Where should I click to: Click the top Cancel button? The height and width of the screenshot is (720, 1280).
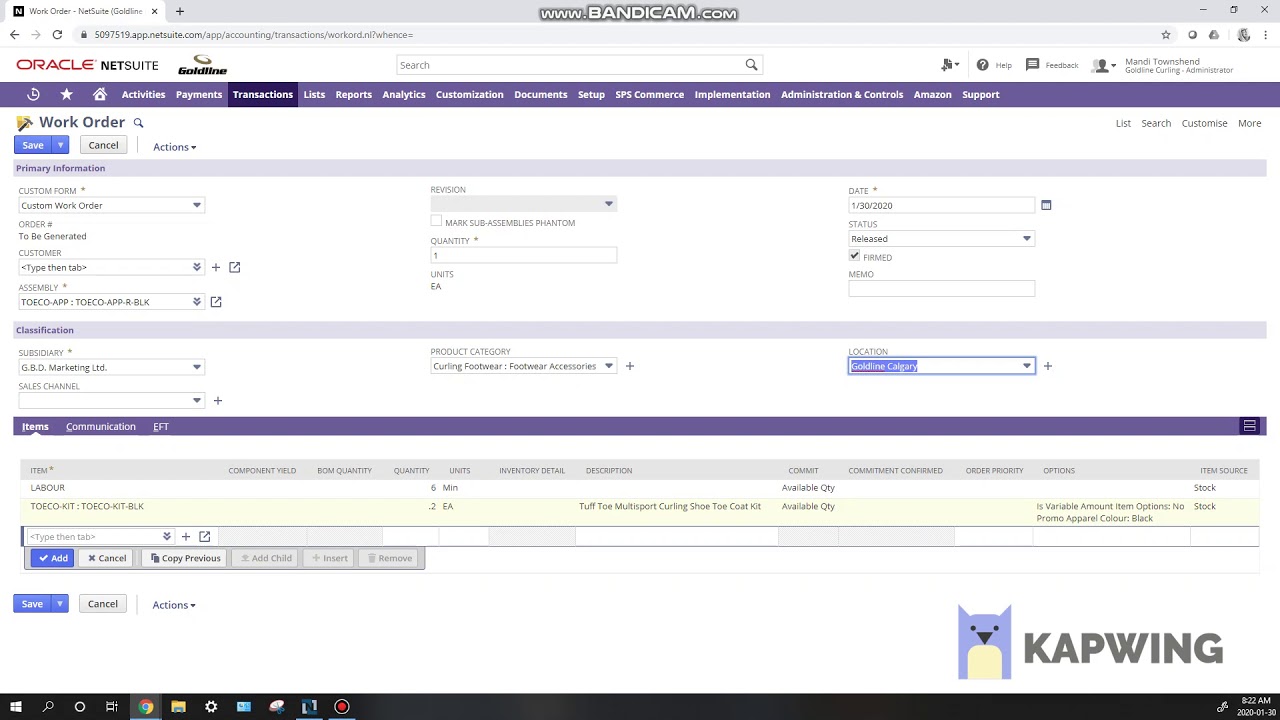pyautogui.click(x=103, y=145)
